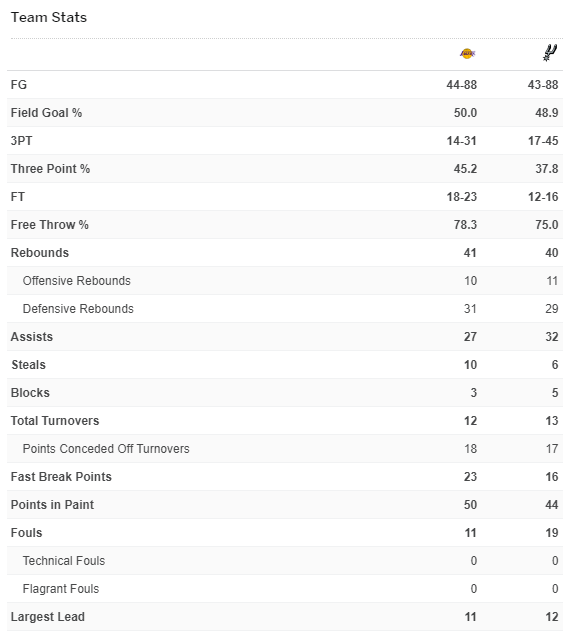570x637 pixels.
Task: Click the FG row label
Action: coord(19,84)
